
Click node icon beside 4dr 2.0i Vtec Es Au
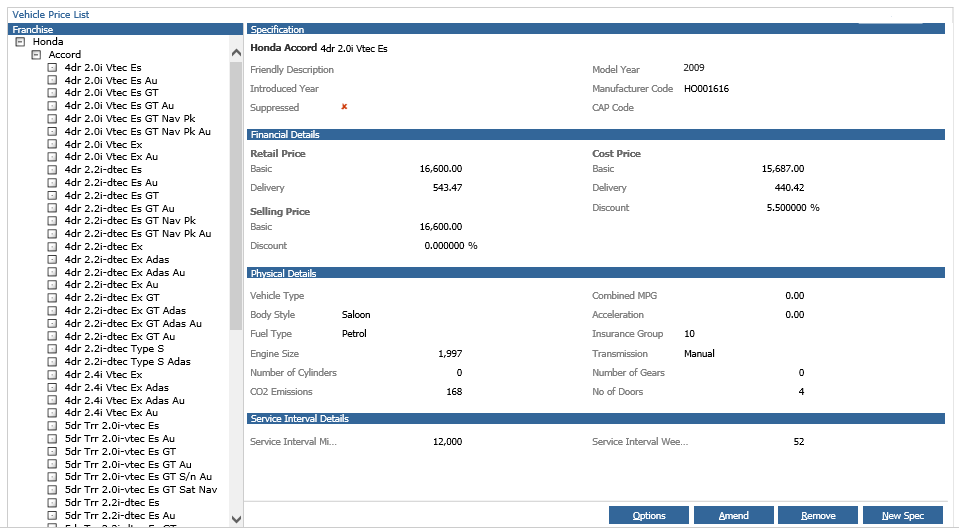point(53,80)
